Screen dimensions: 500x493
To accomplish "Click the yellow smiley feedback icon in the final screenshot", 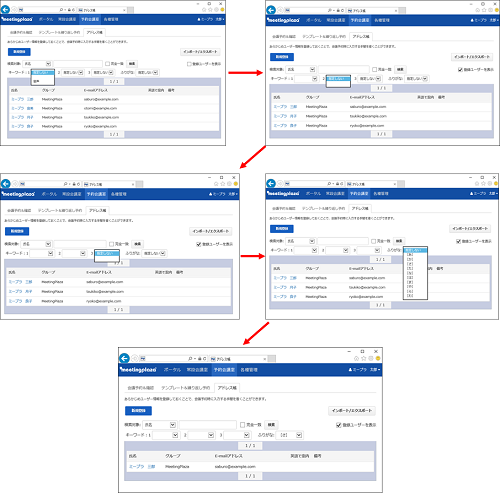I will point(378,358).
